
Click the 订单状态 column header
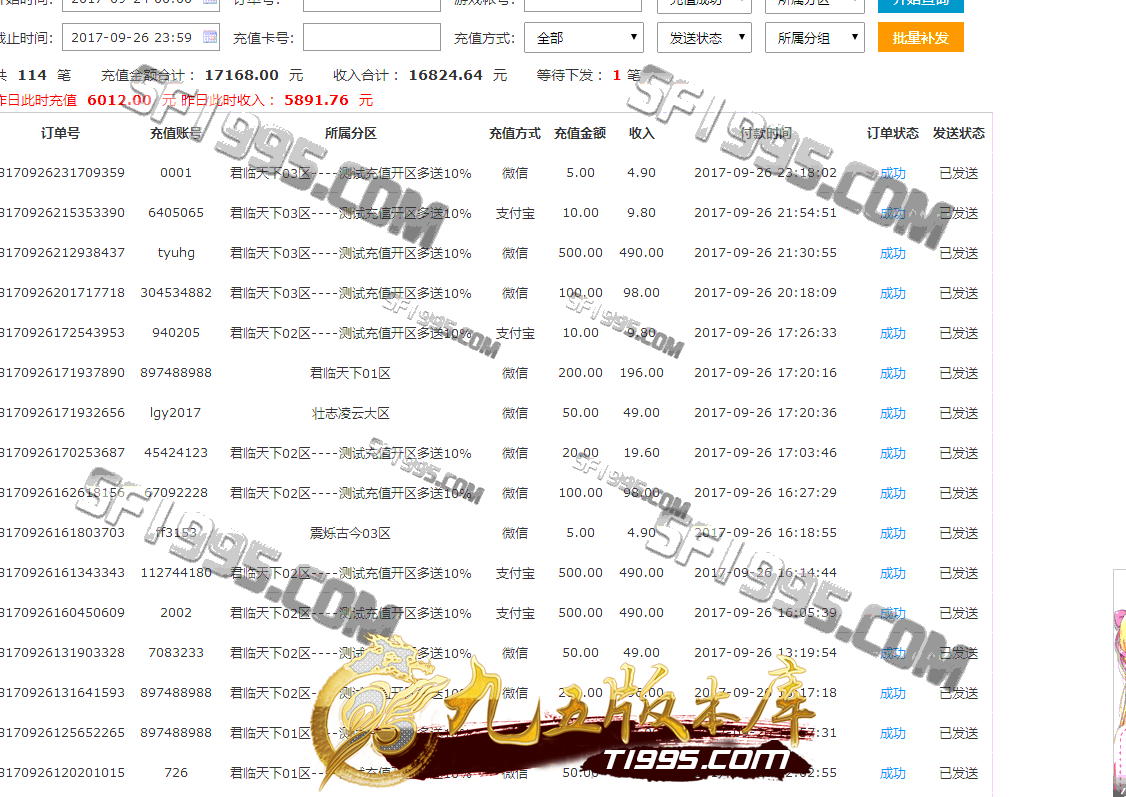click(x=893, y=133)
